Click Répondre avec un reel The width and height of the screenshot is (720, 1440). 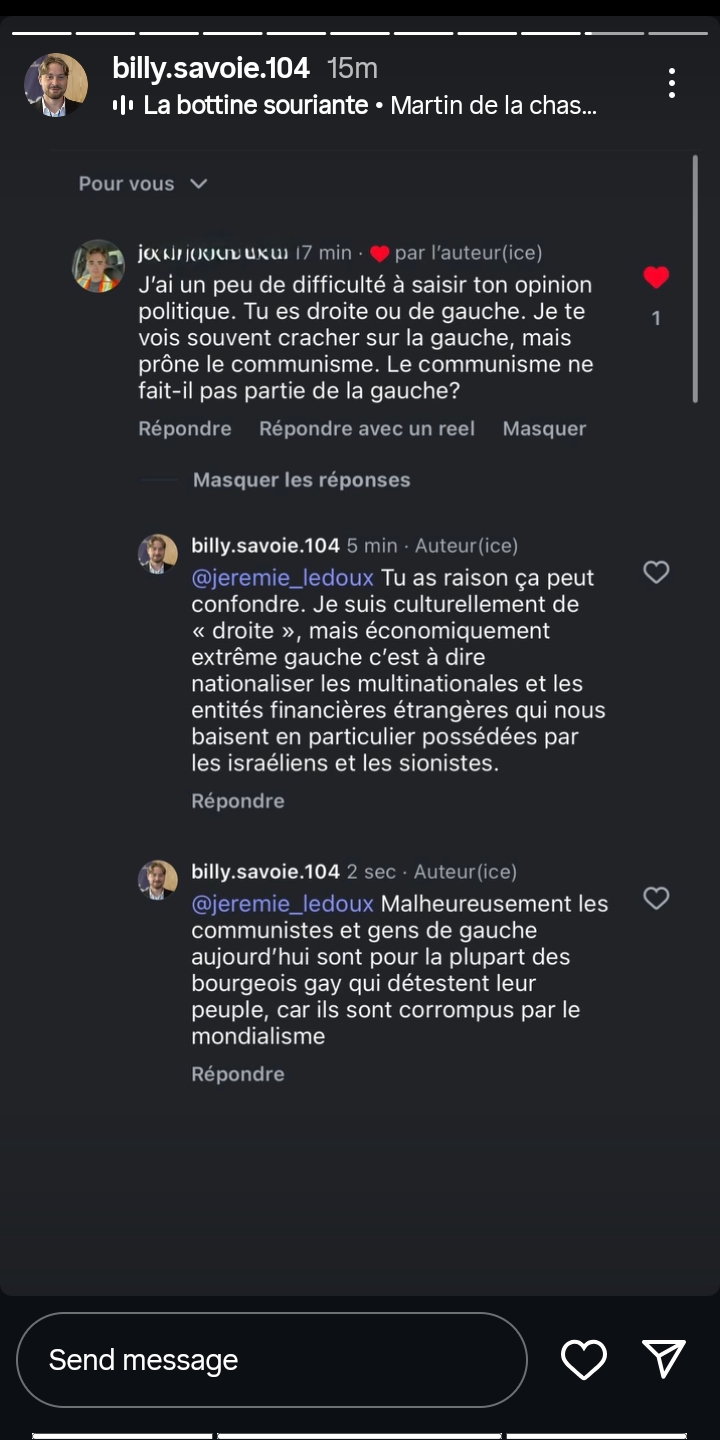(x=366, y=428)
